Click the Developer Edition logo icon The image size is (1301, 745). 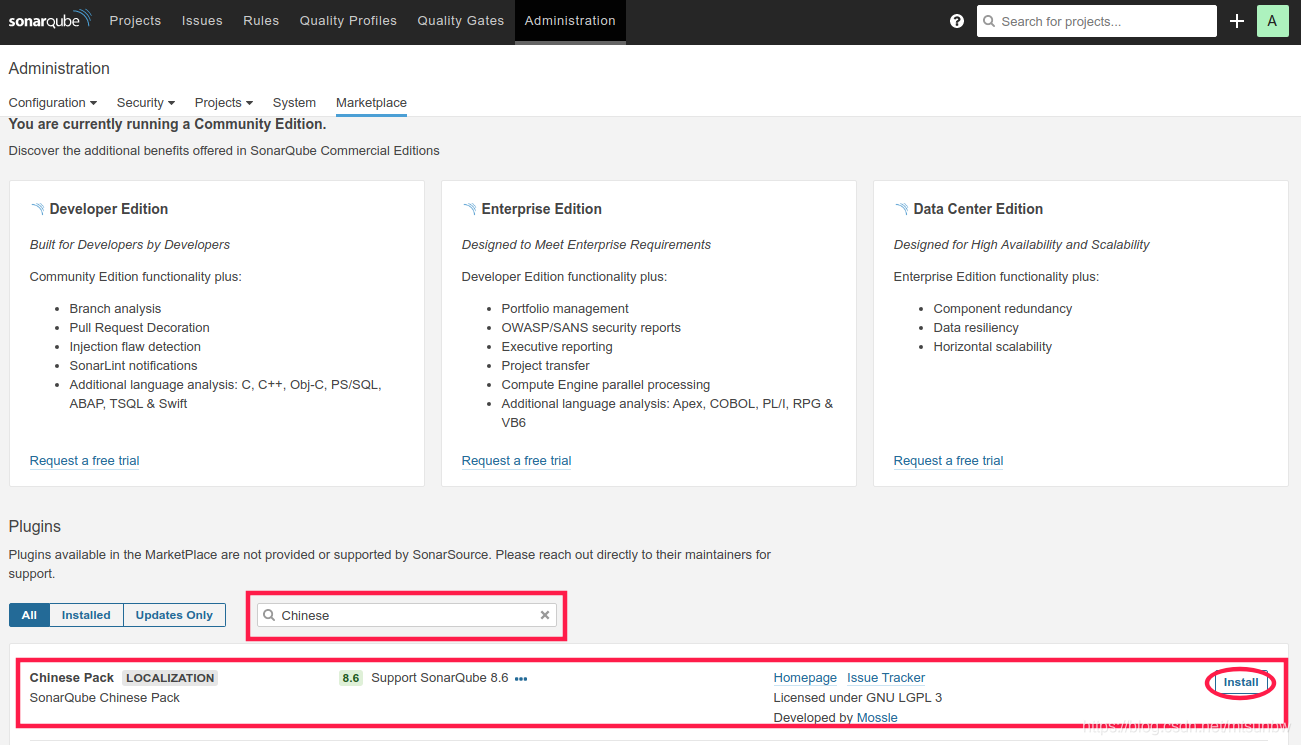(x=37, y=209)
